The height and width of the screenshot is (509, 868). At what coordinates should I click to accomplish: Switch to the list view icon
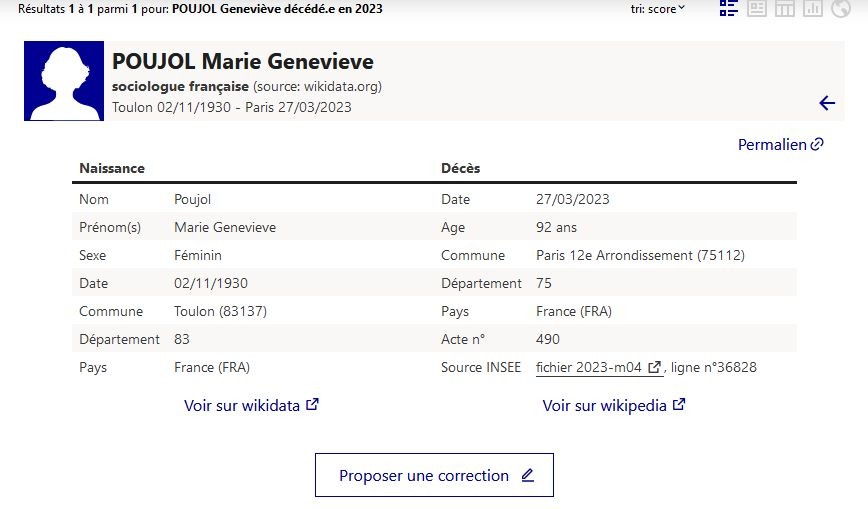(728, 9)
